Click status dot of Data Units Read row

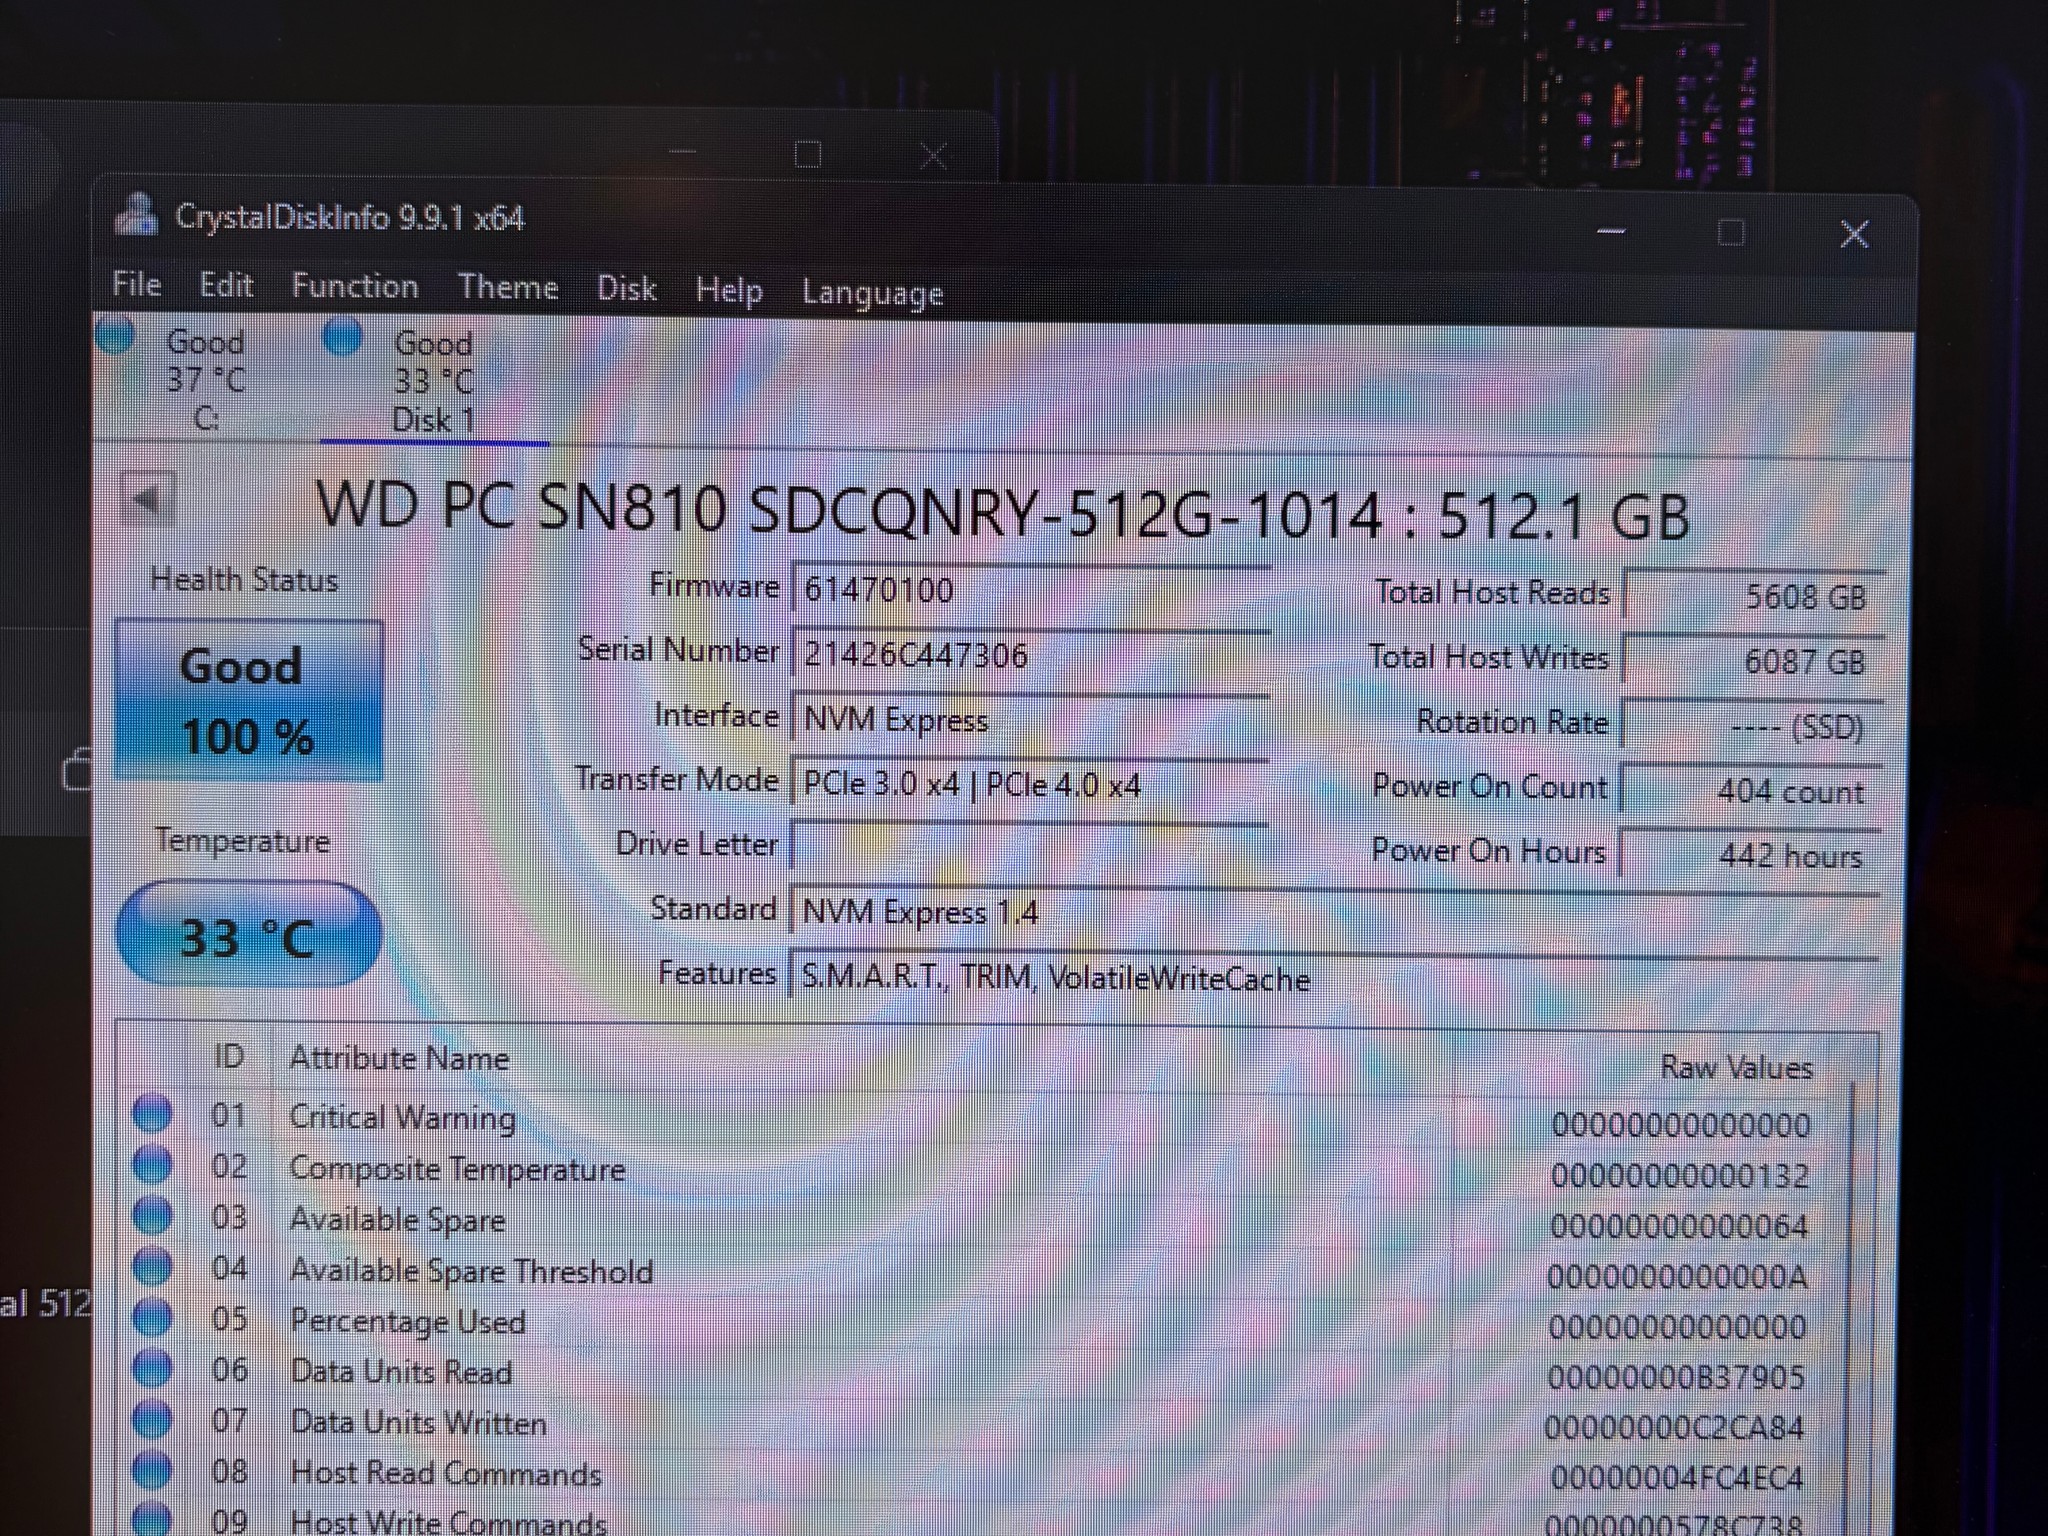[x=153, y=1367]
